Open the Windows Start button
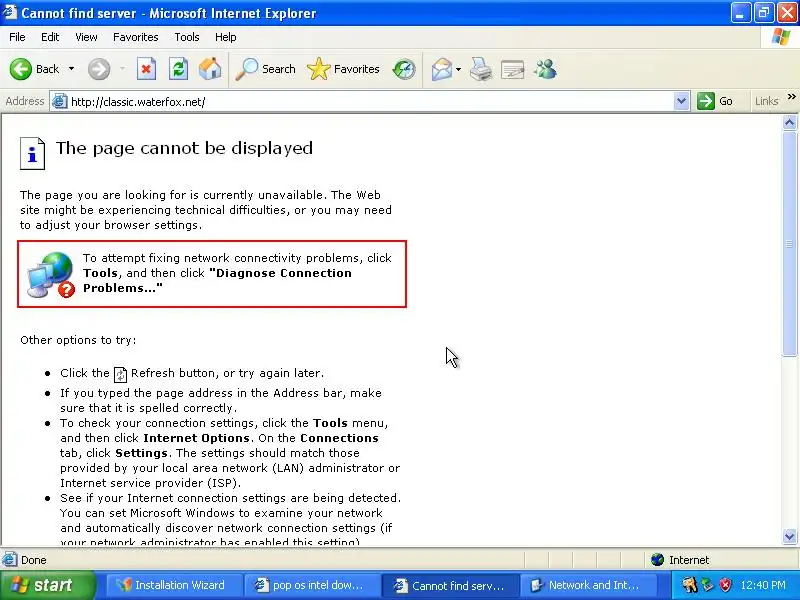Viewport: 800px width, 600px height. click(x=47, y=585)
